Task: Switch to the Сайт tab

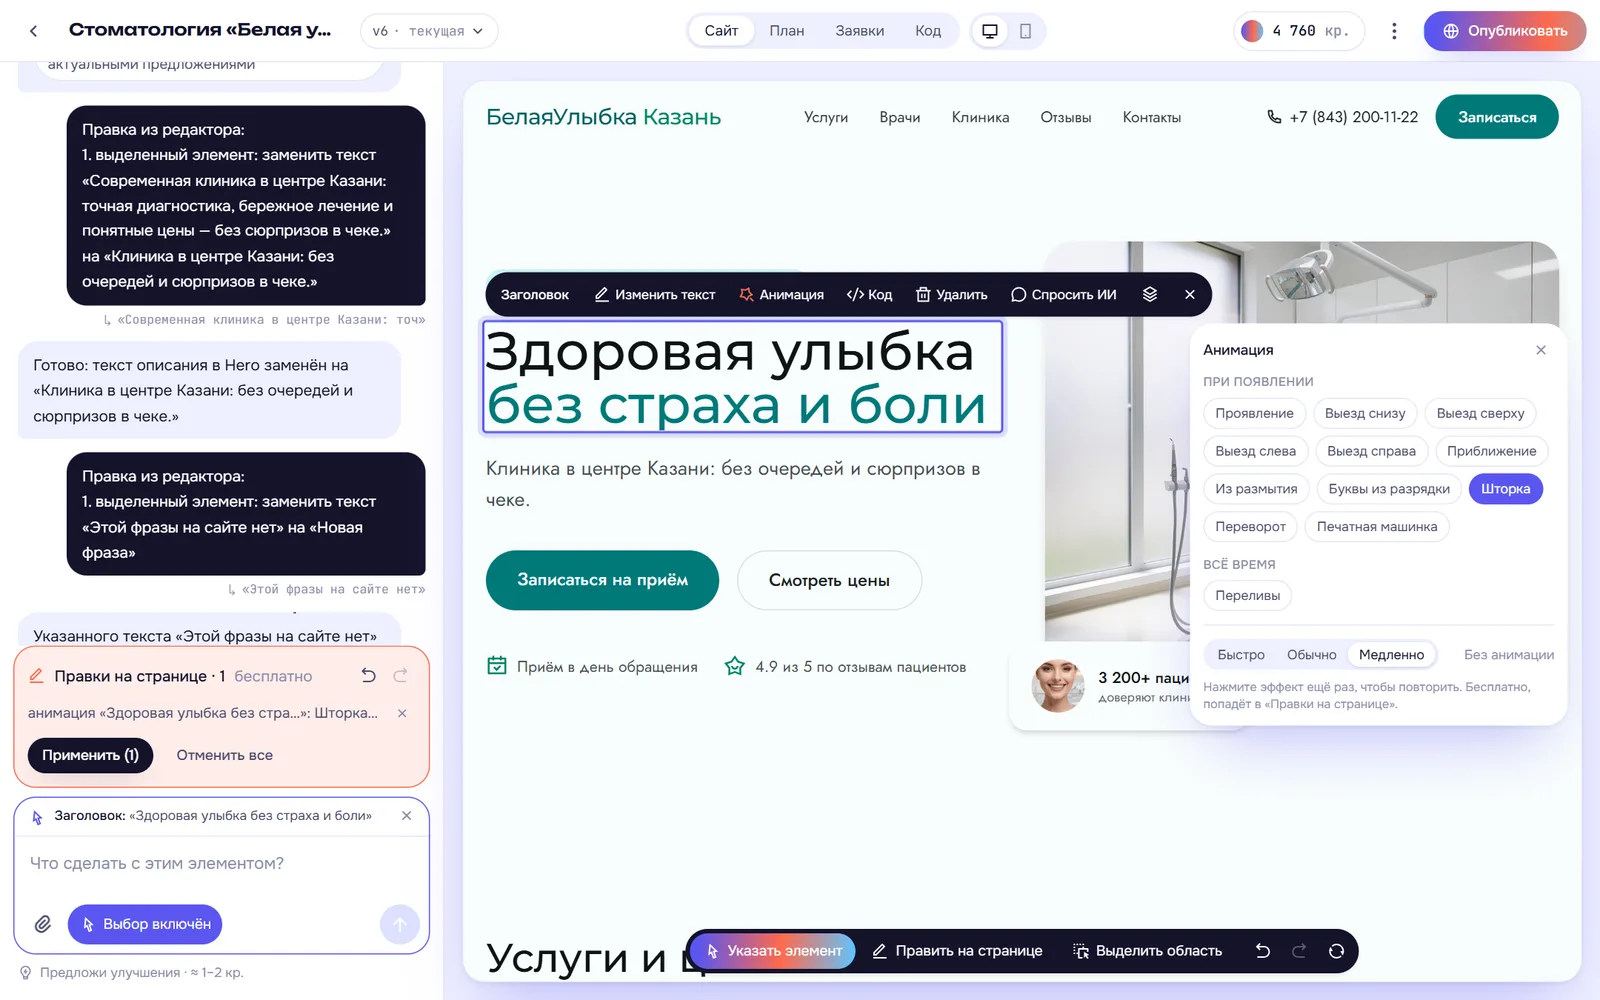Action: pos(721,31)
